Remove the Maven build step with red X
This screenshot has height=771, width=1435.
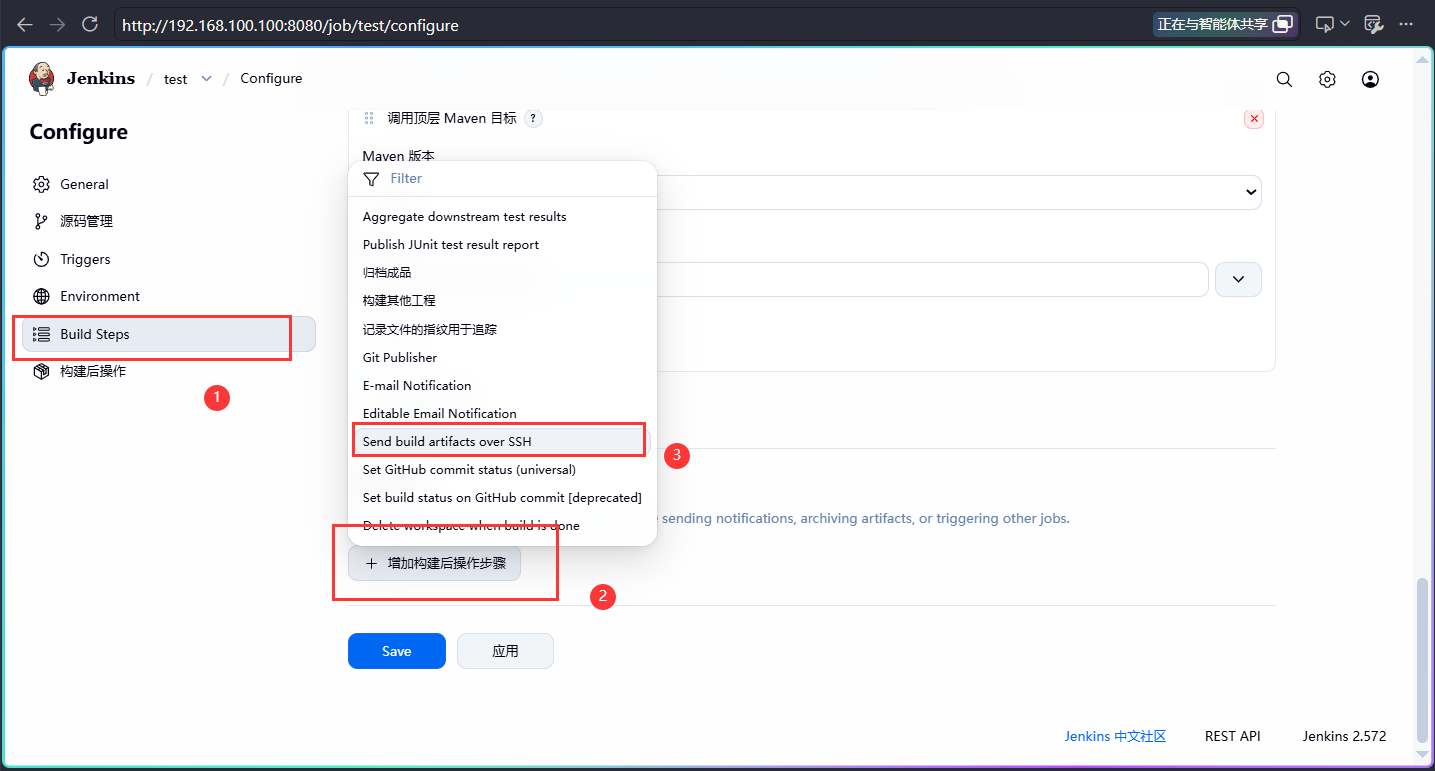(x=1253, y=119)
